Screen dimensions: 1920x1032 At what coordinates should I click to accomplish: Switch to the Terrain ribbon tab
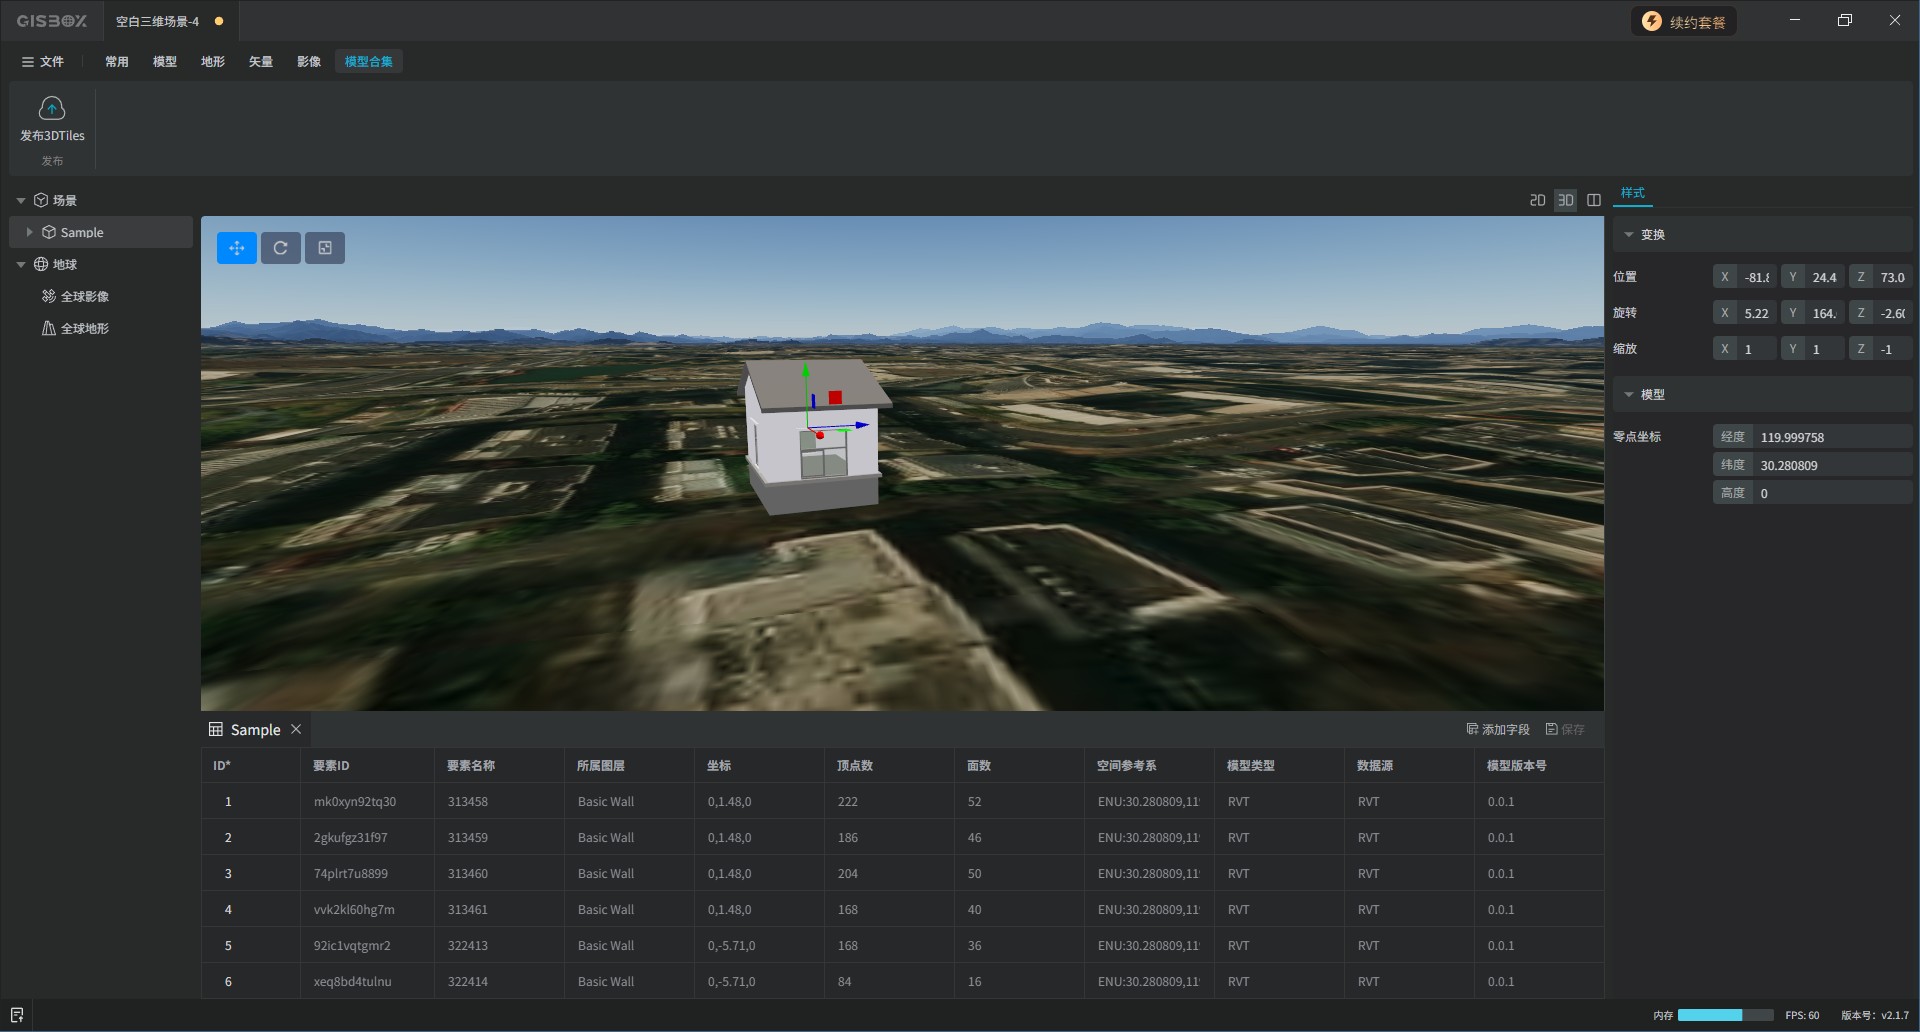[x=213, y=61]
